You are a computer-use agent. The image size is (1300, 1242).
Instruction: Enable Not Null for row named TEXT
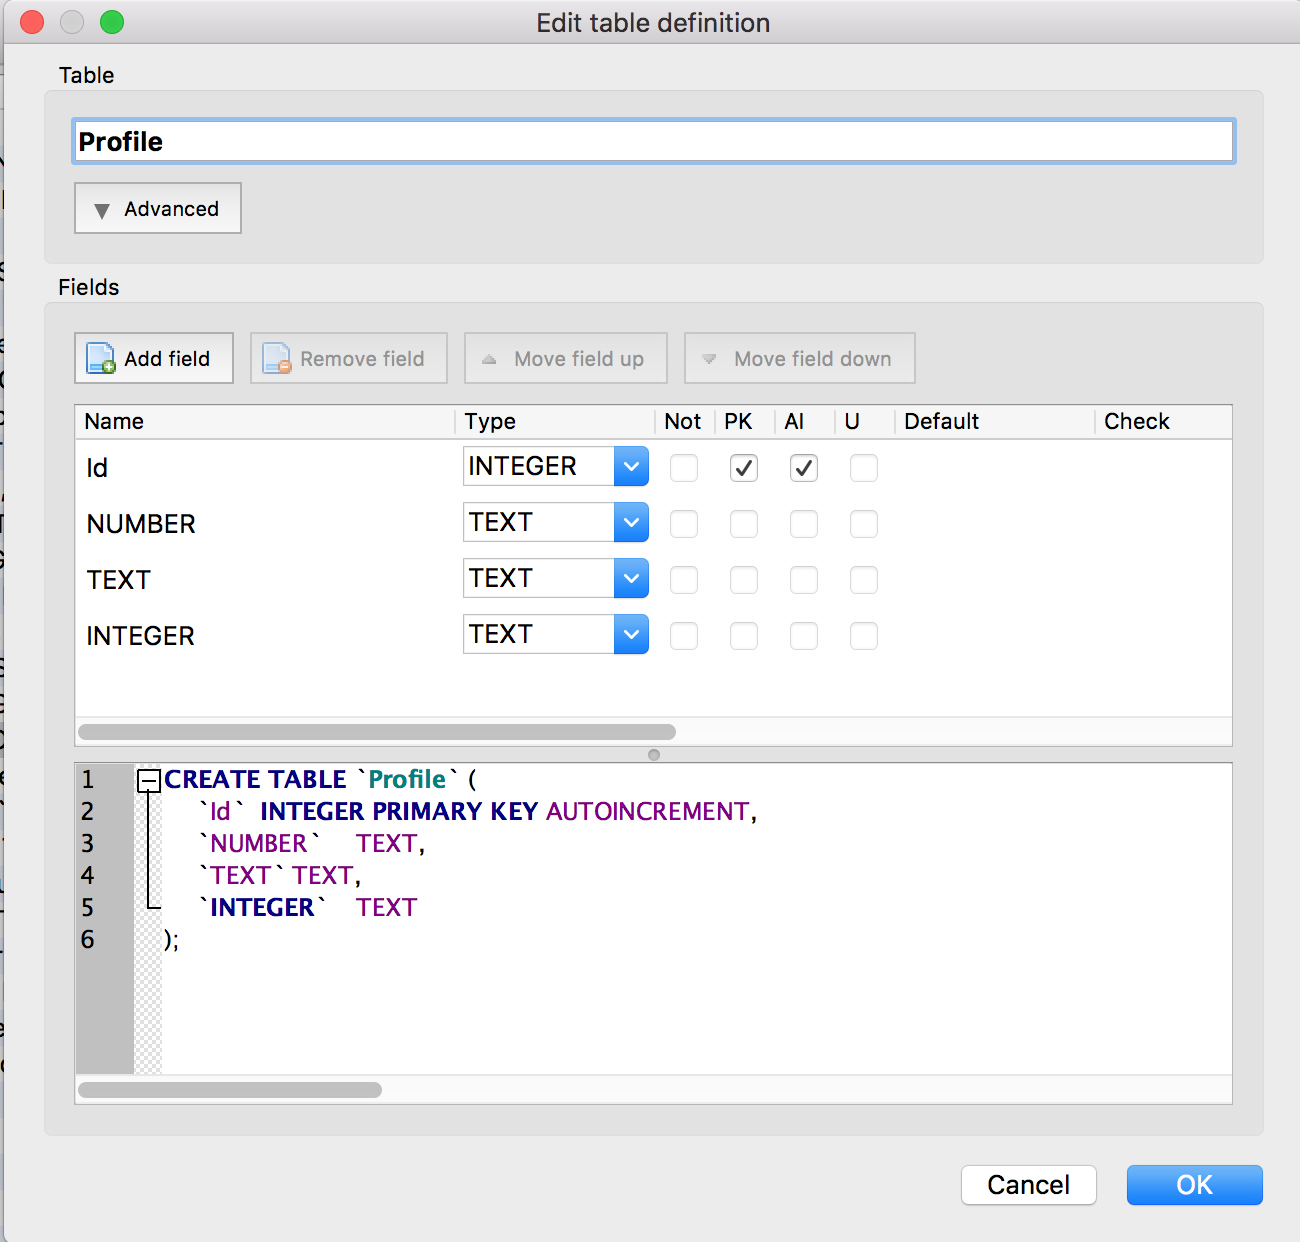684,580
